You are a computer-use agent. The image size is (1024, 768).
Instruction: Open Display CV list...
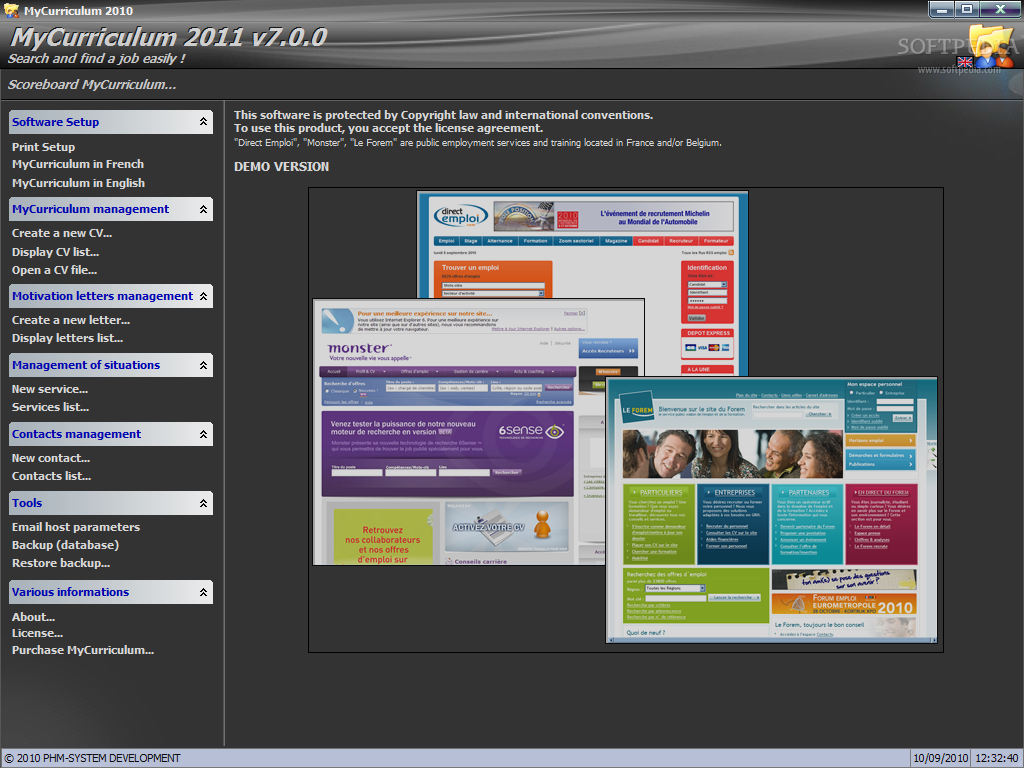pos(56,252)
